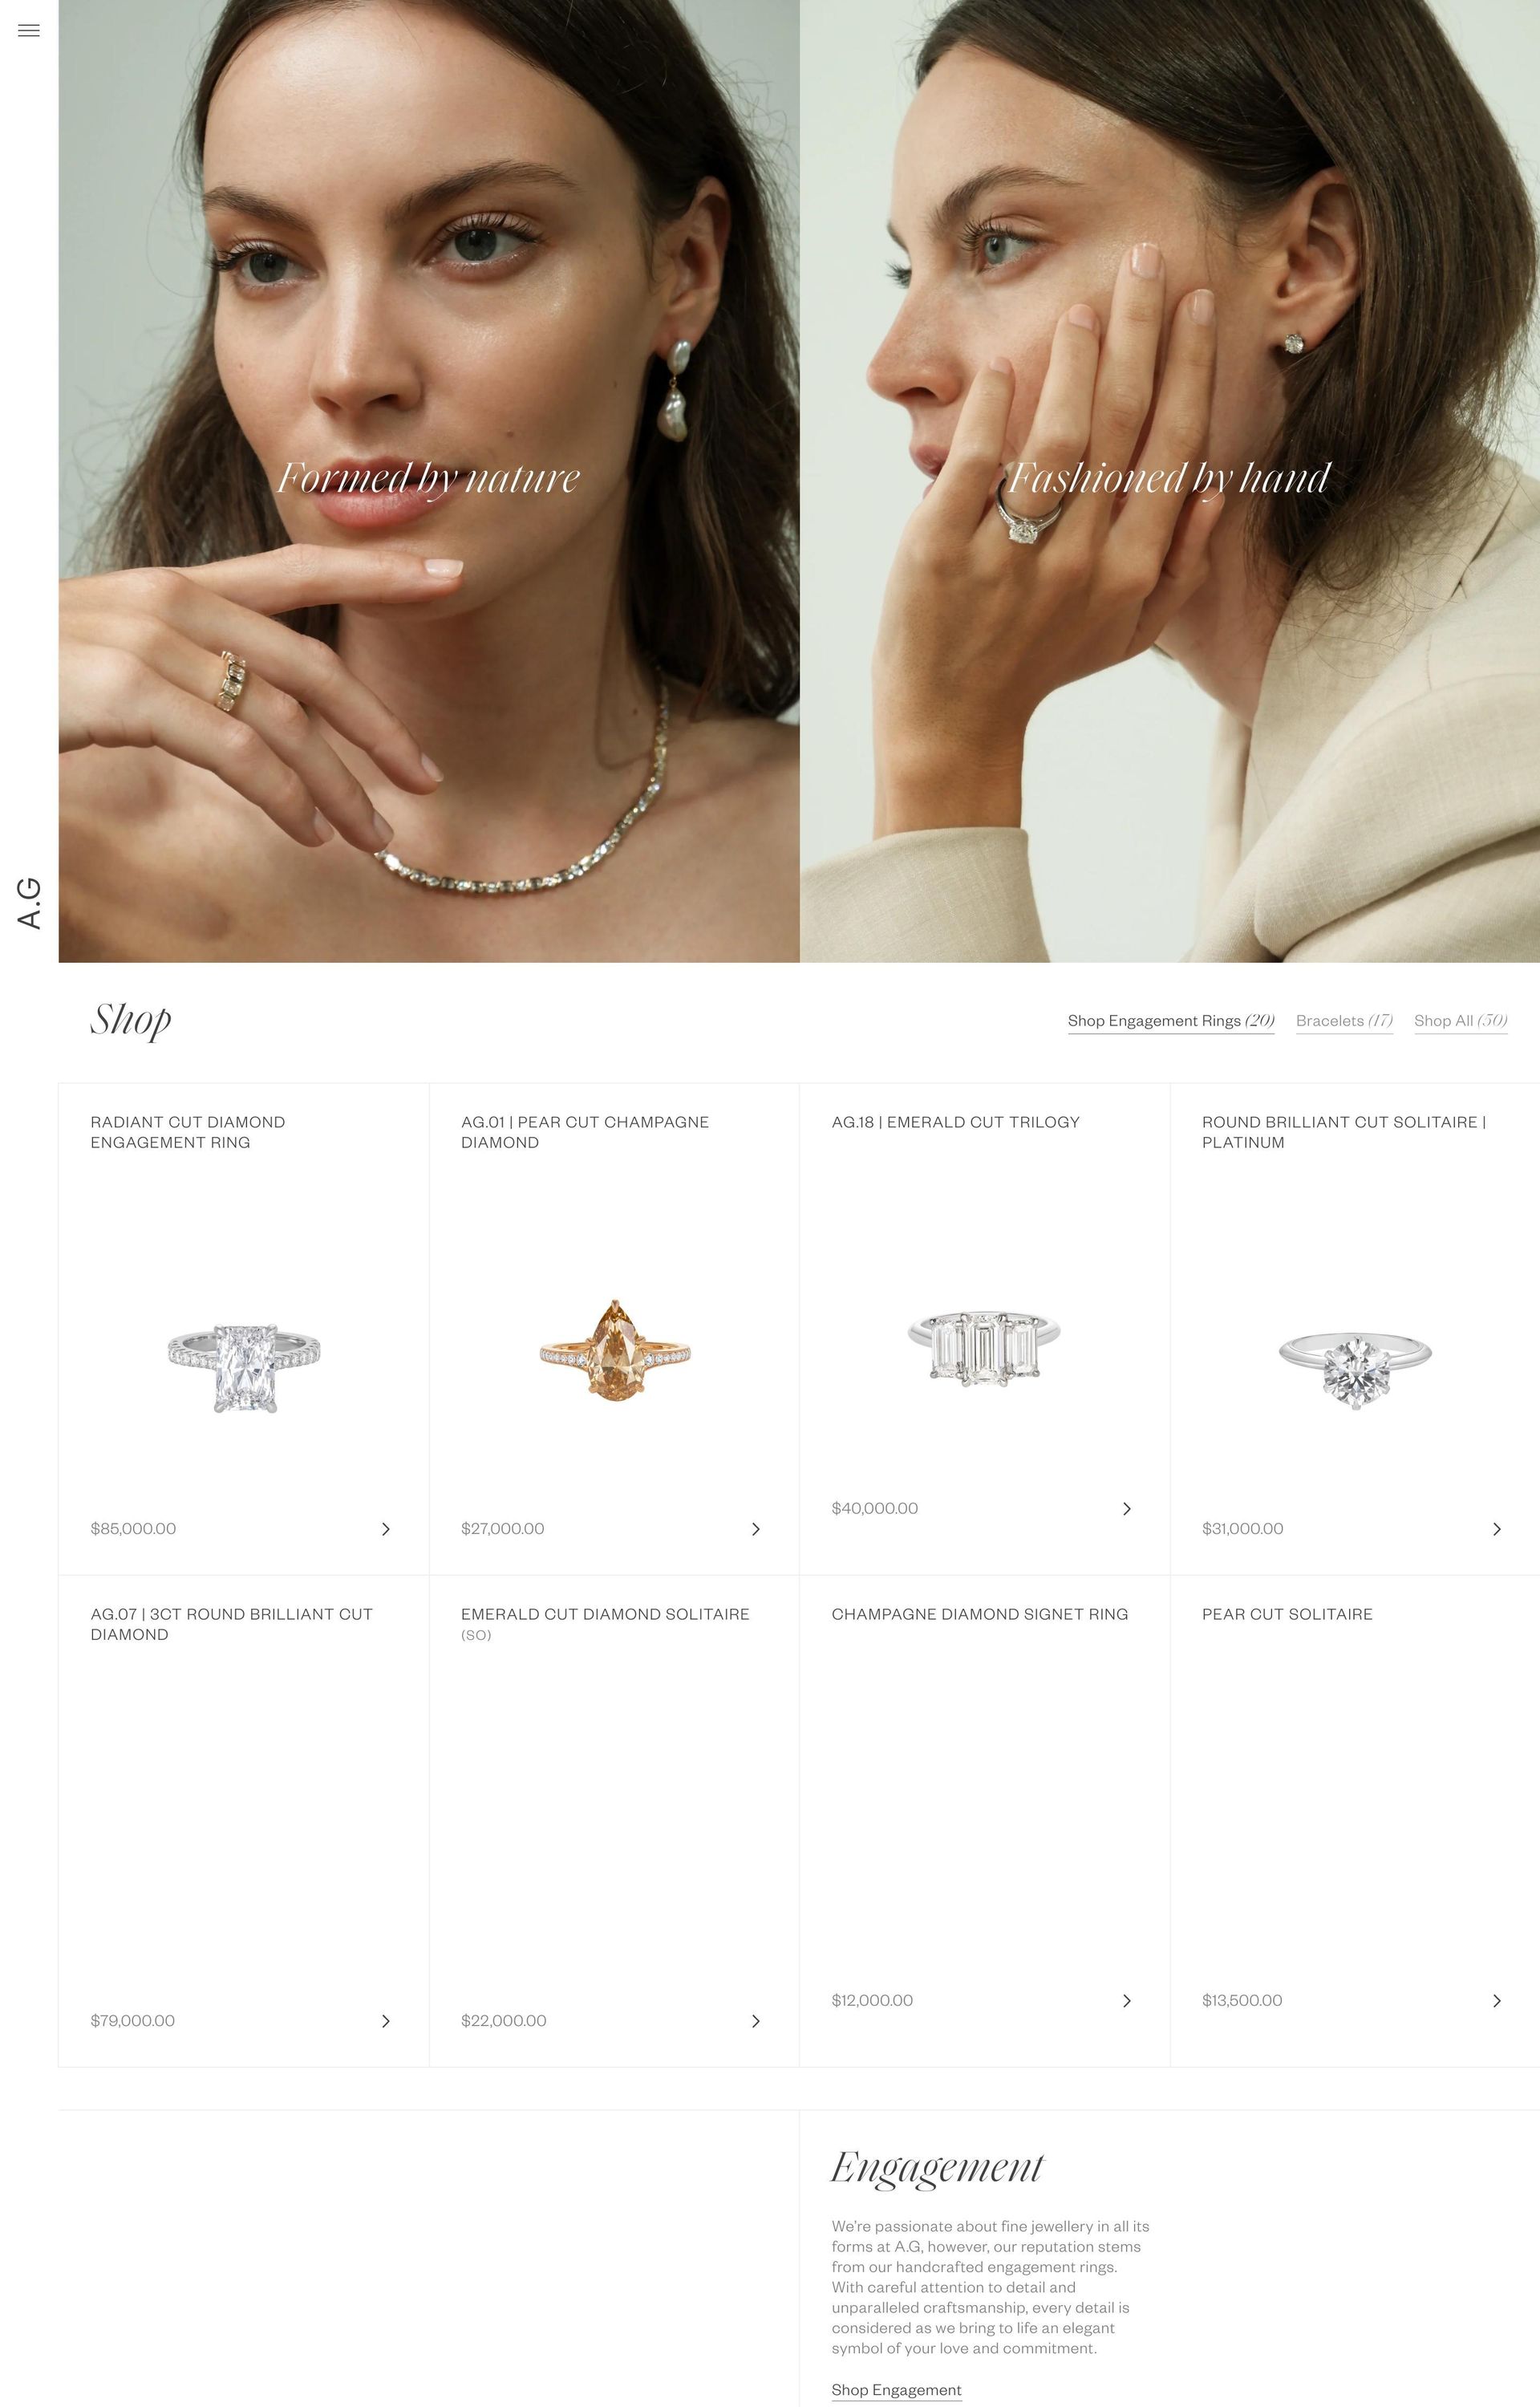1540x2407 pixels.
Task: Click the A.G vertical logo
Action: click(29, 903)
